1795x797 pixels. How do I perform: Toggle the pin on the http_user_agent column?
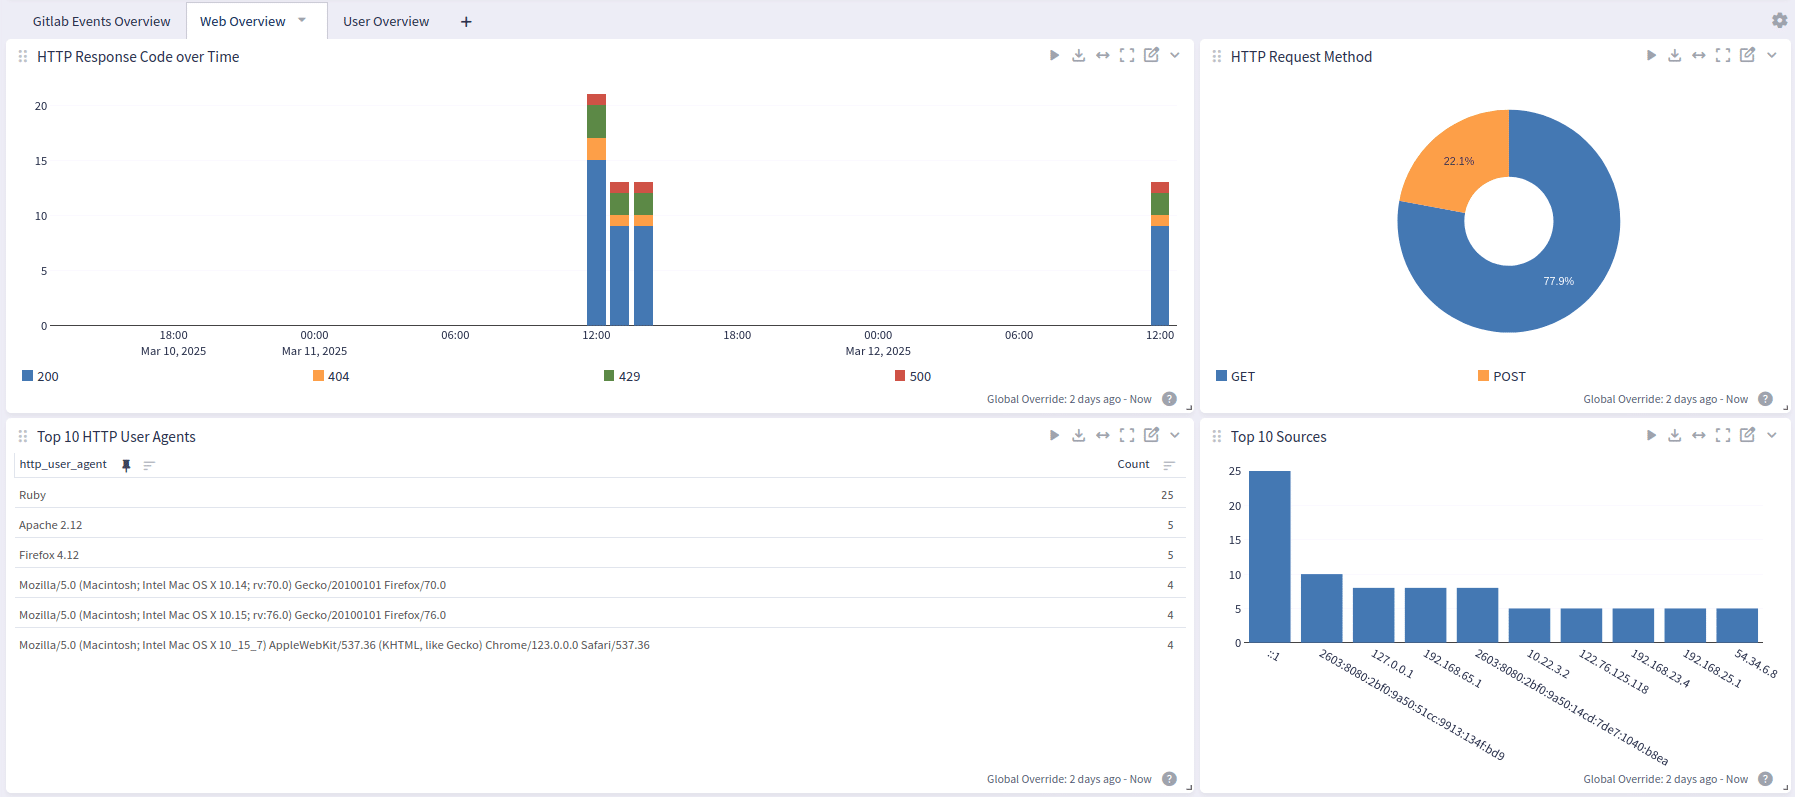point(126,465)
